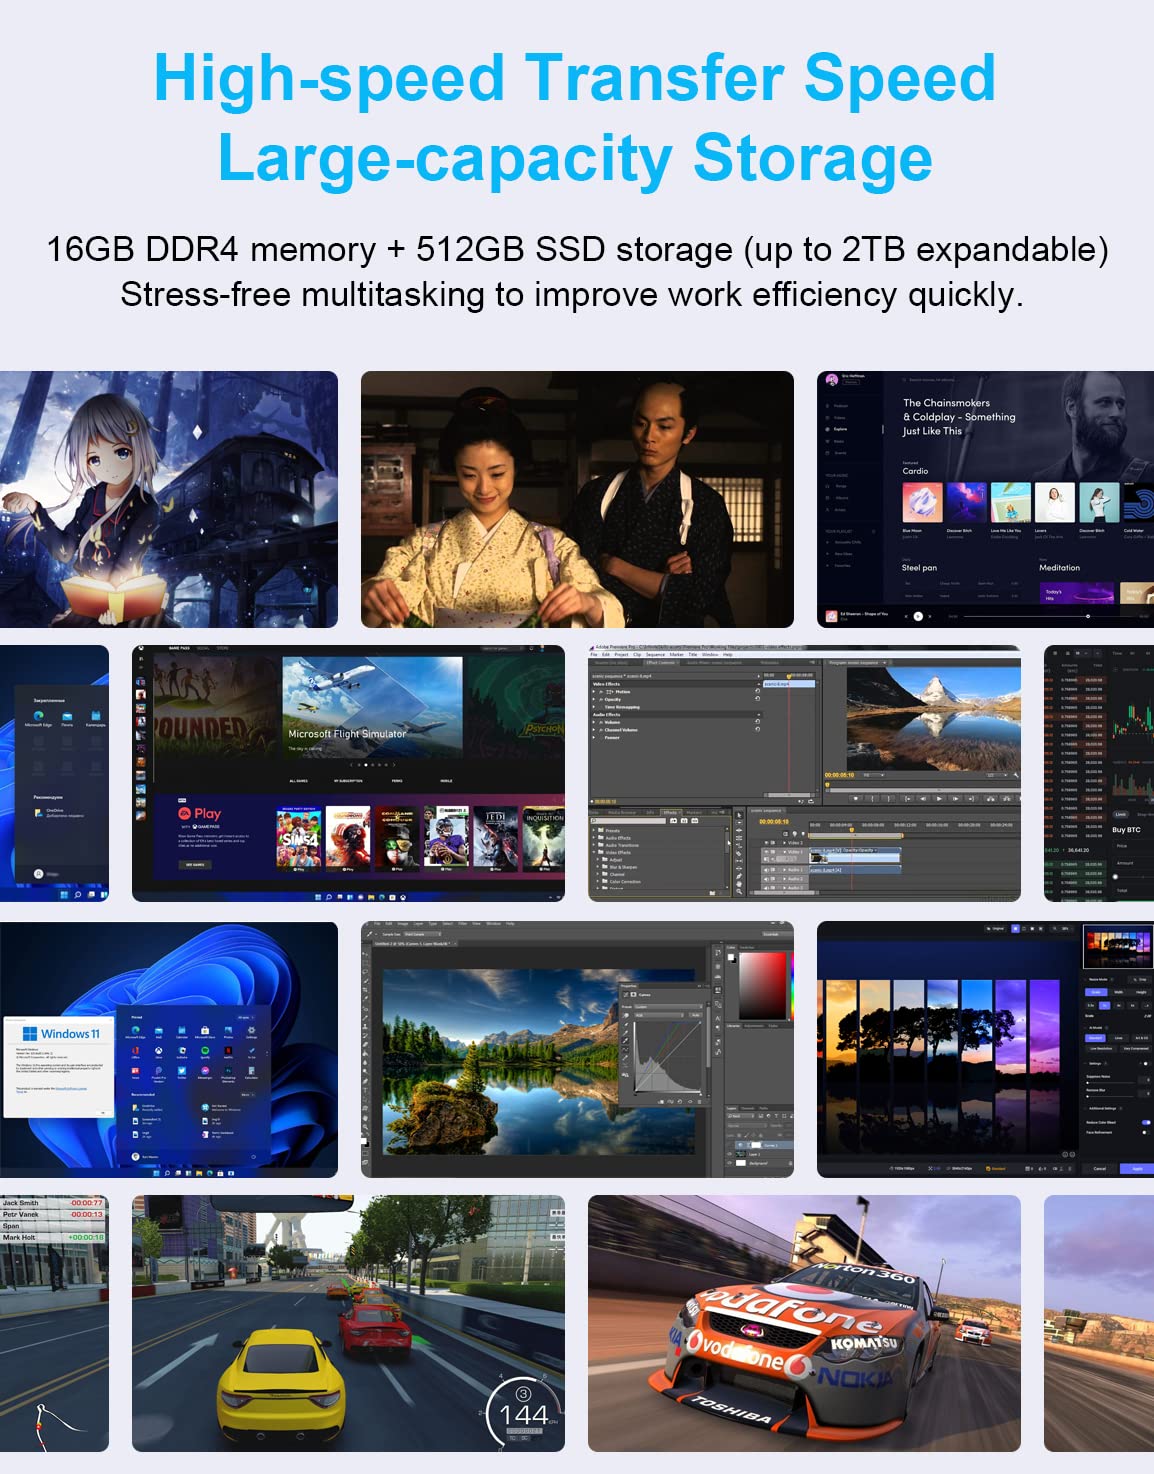This screenshot has width=1154, height=1474.
Task: Expand the Audio Effects folder in Effects panel
Action: [x=594, y=838]
